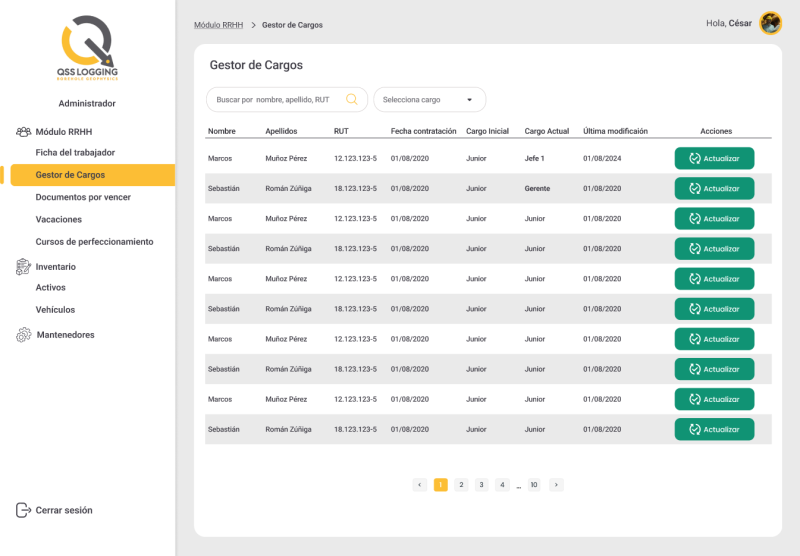The height and width of the screenshot is (556, 800).
Task: Open Vacaciones in the sidebar
Action: [59, 219]
